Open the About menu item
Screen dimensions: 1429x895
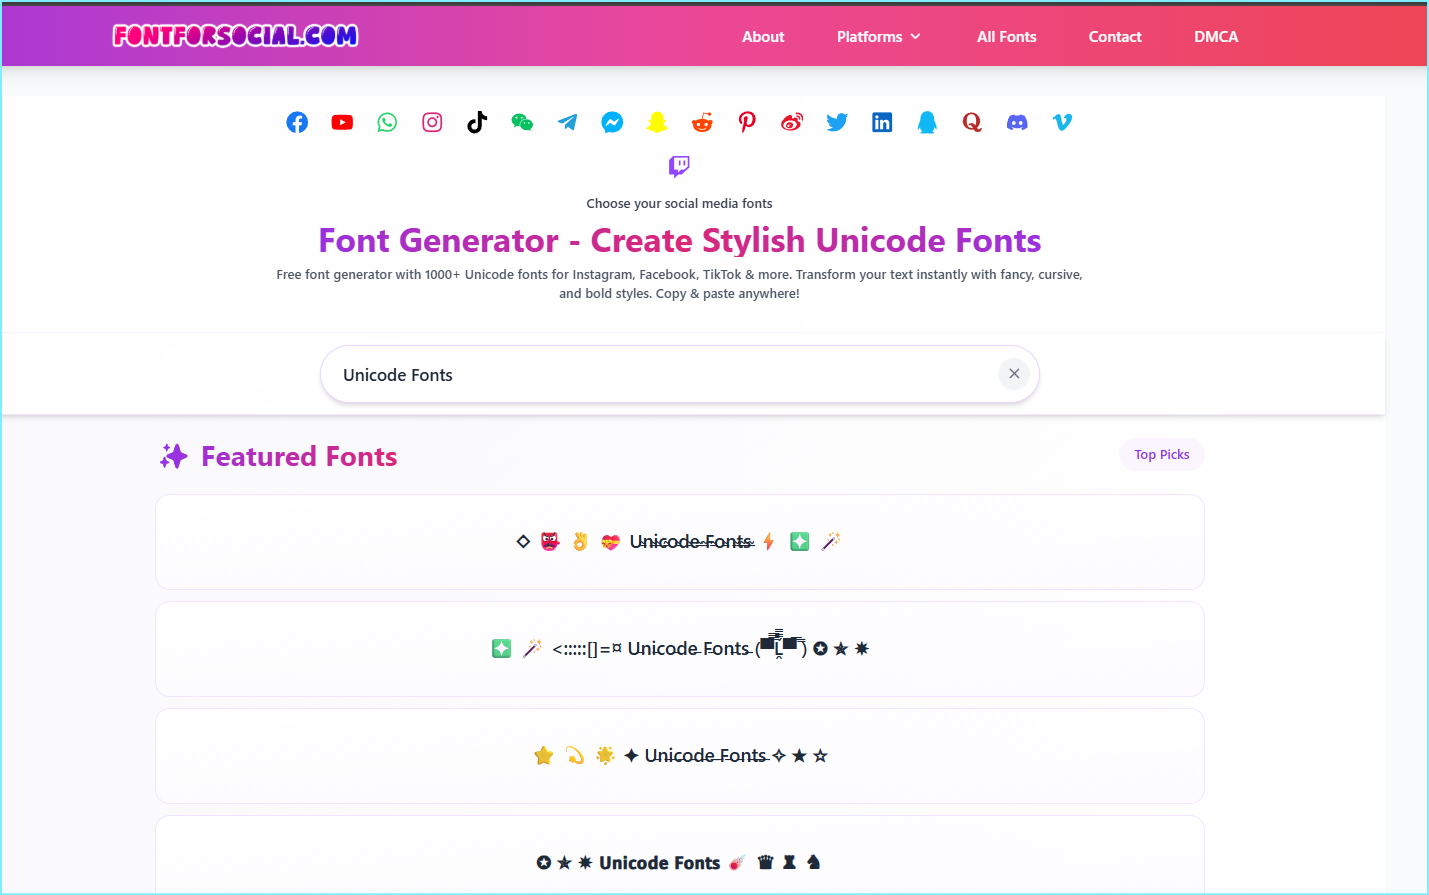[x=763, y=37]
